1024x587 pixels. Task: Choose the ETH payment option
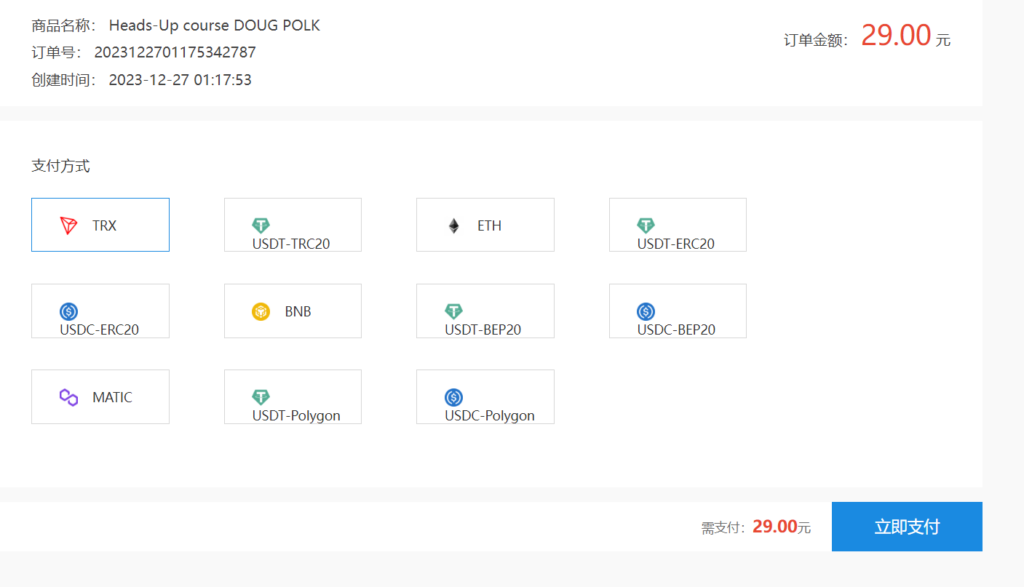click(x=485, y=225)
